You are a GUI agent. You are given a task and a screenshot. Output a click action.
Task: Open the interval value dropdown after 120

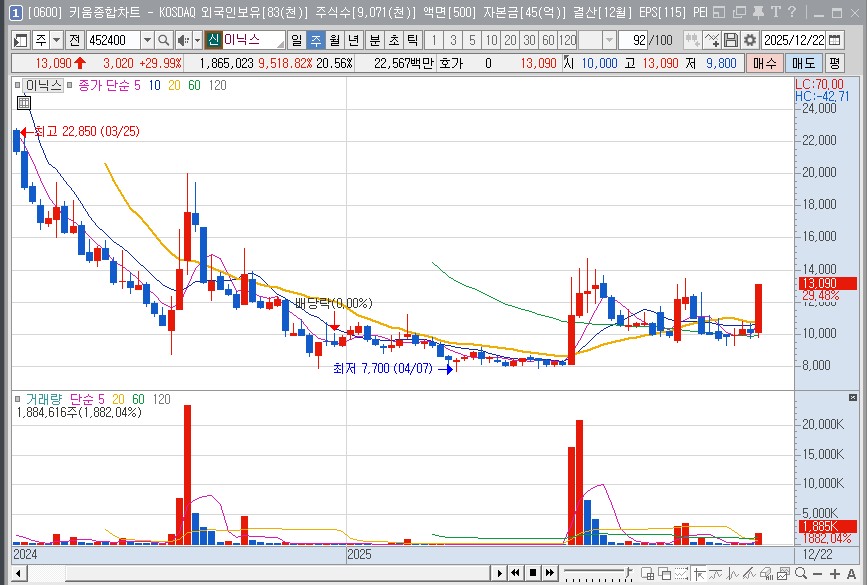(609, 40)
